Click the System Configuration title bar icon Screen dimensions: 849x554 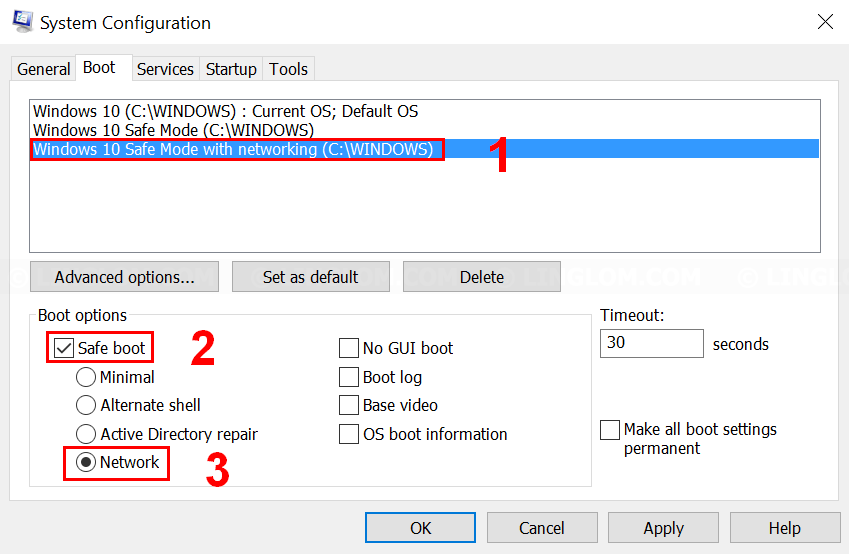(23, 21)
